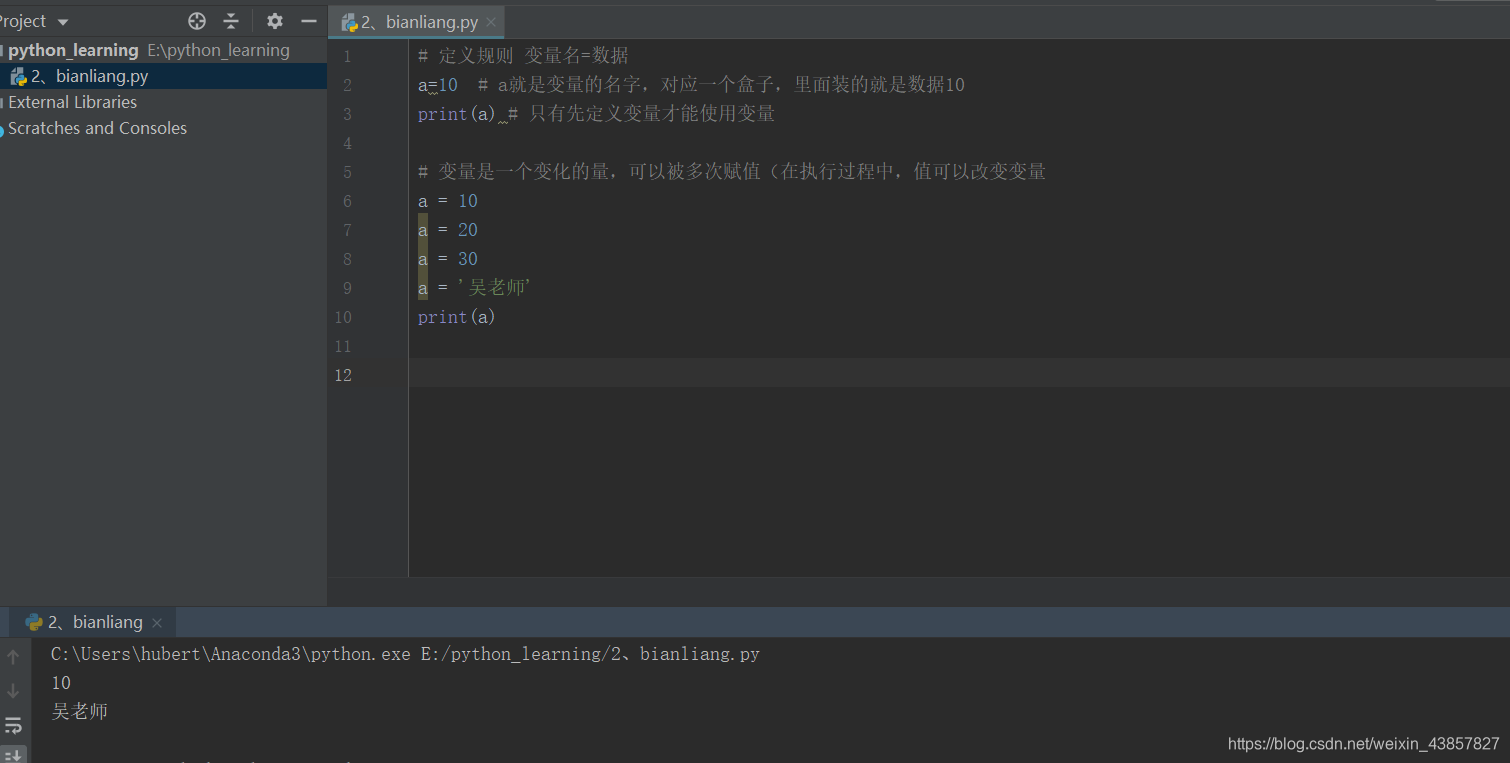Click the locate opened file crosshair icon

click(x=197, y=21)
